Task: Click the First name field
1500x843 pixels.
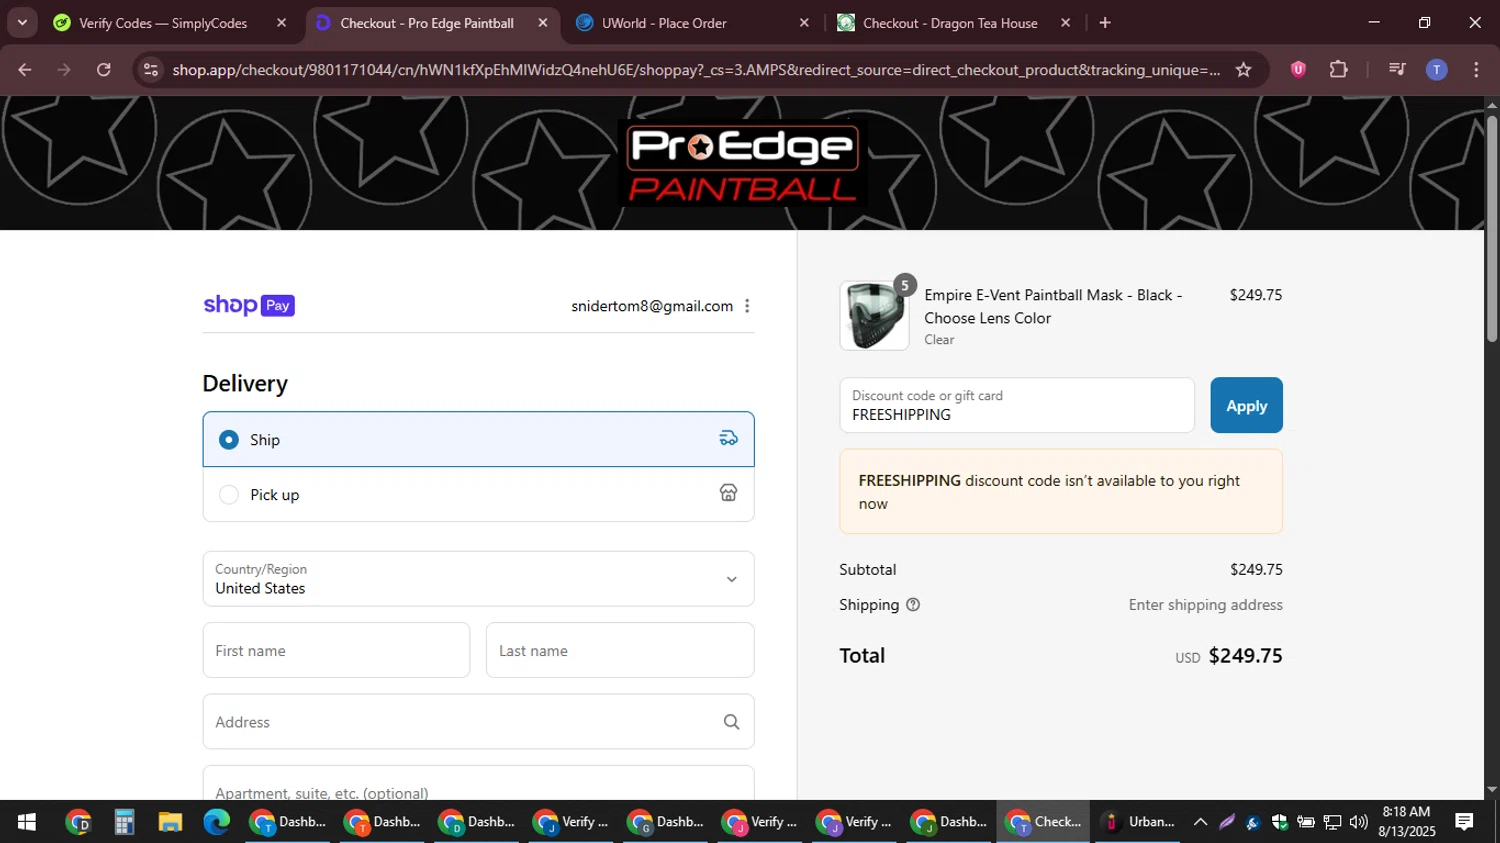Action: coord(336,650)
